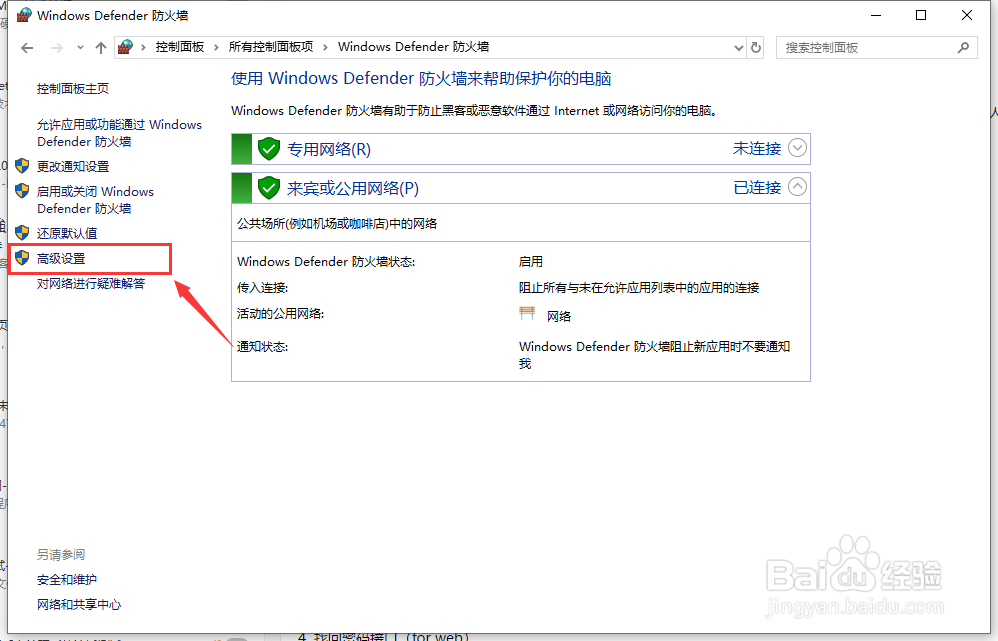Open the address bar history dropdown arrow
This screenshot has height=641, width=998.
738,47
